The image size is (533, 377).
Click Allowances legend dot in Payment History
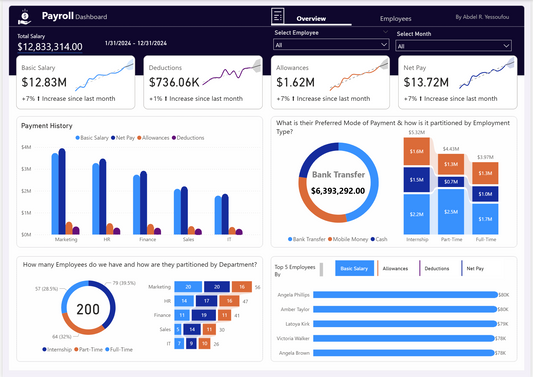(139, 138)
